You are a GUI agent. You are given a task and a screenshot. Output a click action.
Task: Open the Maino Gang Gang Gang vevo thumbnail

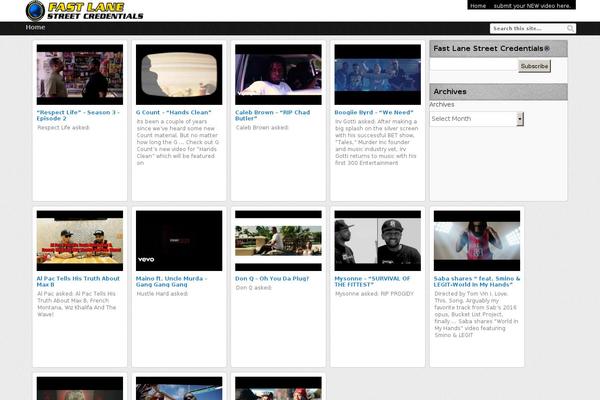(179, 240)
